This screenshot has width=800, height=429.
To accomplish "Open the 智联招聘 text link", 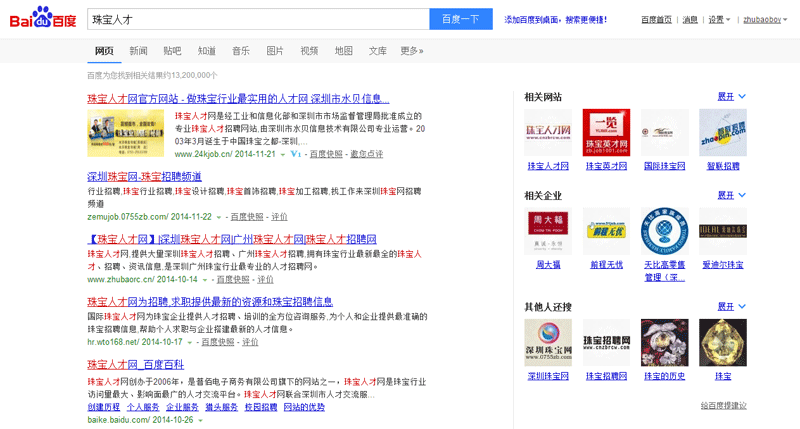I will 723,166.
